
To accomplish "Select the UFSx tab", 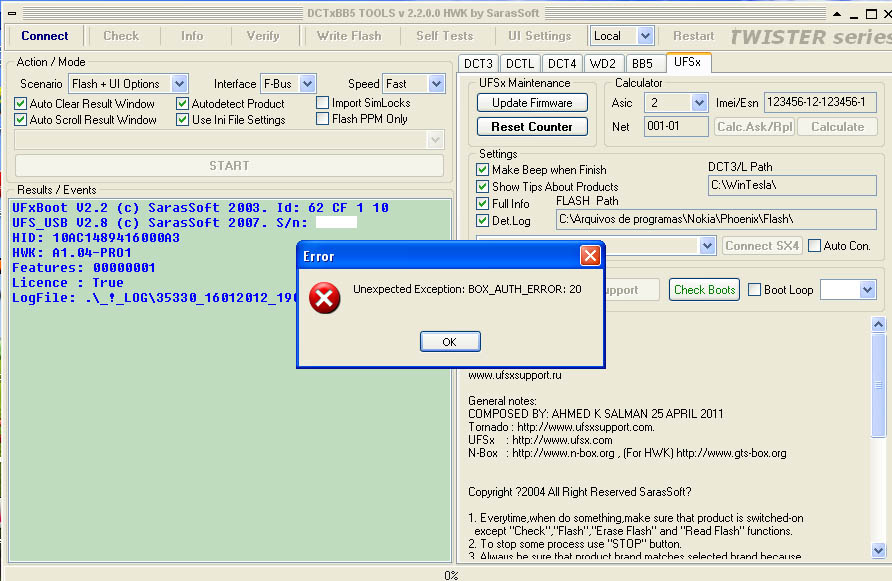I will pos(687,62).
